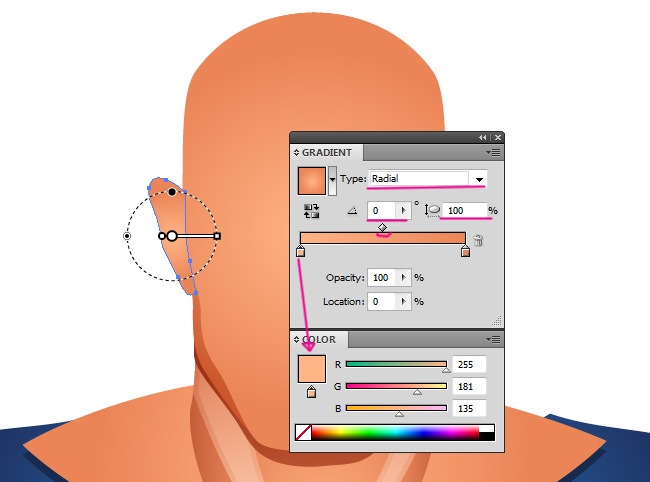Click the gradient annotator square end handle
The image size is (650, 482).
pos(217,236)
